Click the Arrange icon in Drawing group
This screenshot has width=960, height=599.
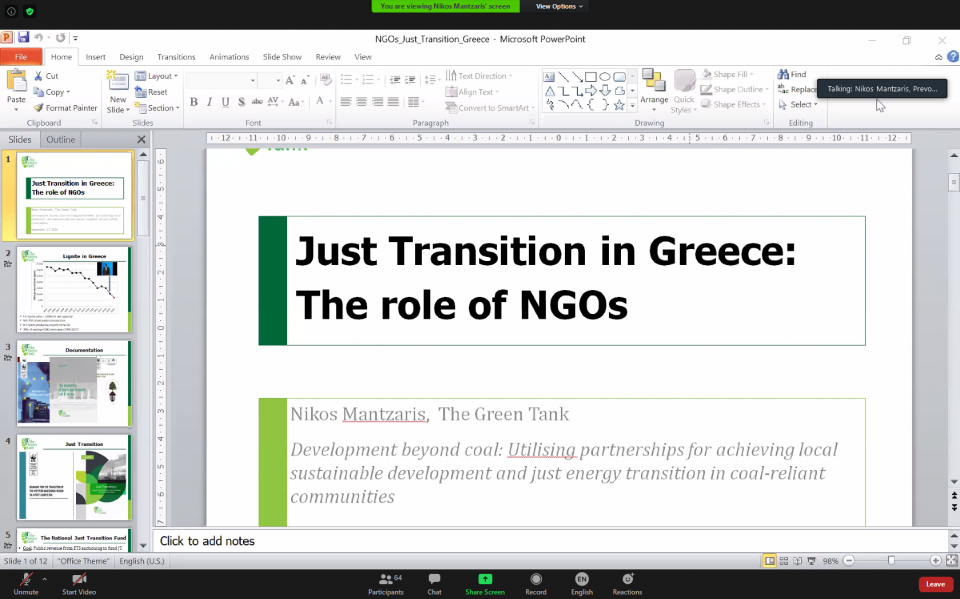pyautogui.click(x=654, y=89)
